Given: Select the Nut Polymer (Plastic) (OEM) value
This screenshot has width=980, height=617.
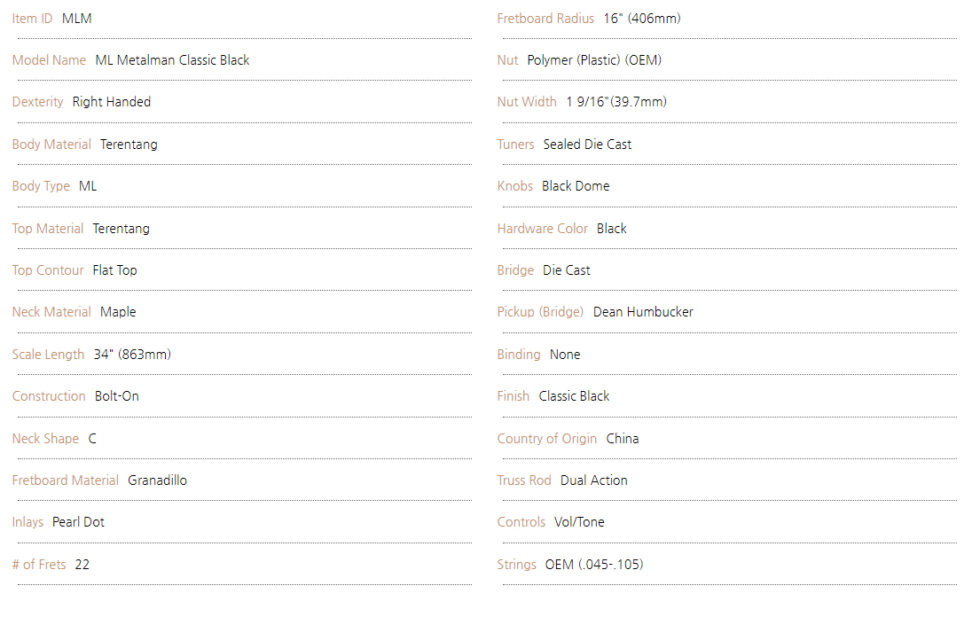Looking at the screenshot, I should click(594, 60).
